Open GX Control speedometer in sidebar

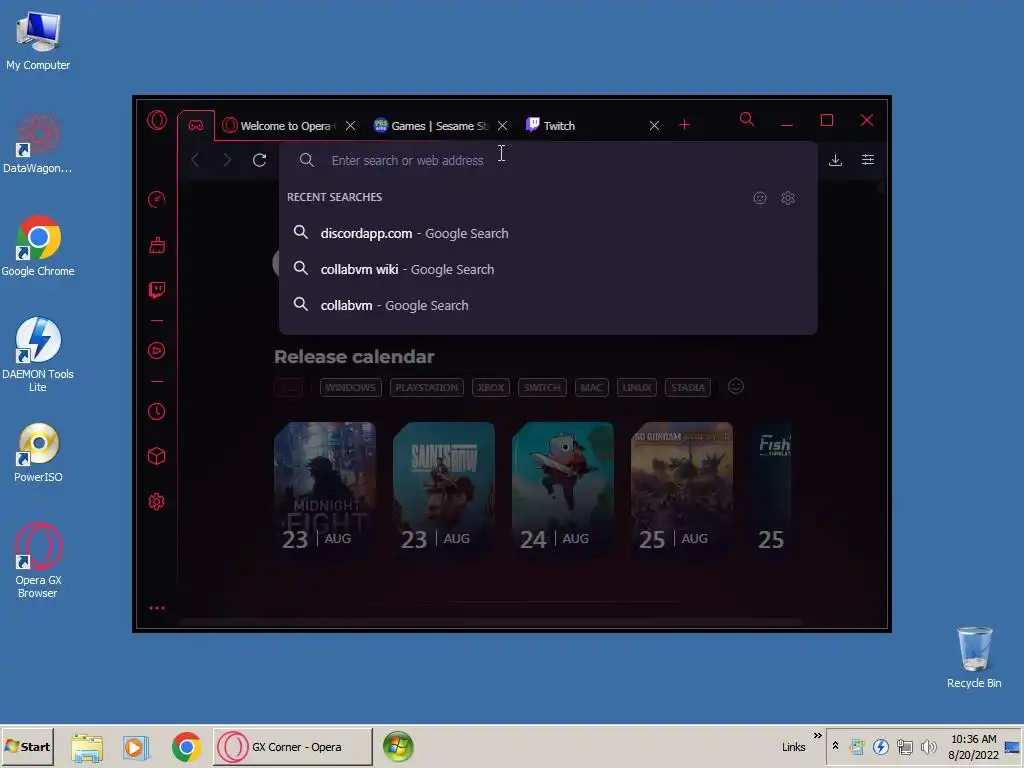pos(157,199)
